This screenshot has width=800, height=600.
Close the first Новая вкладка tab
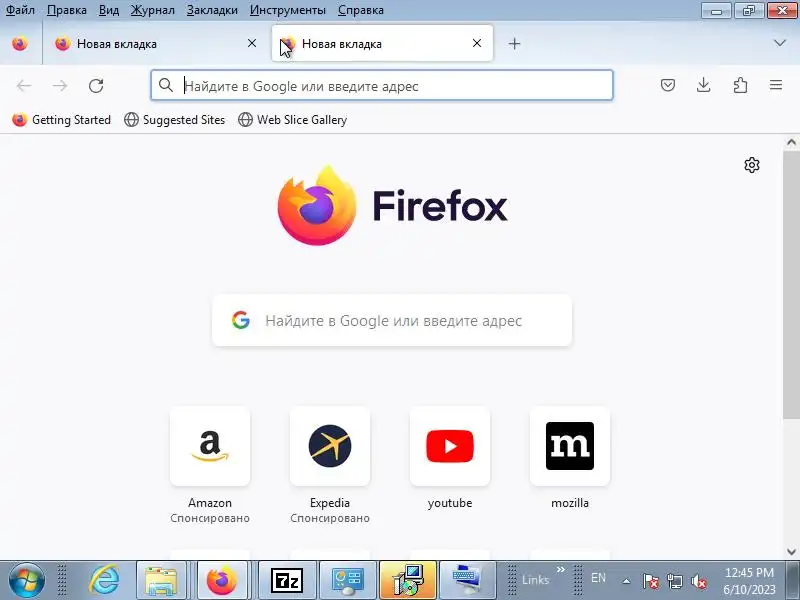coord(252,43)
